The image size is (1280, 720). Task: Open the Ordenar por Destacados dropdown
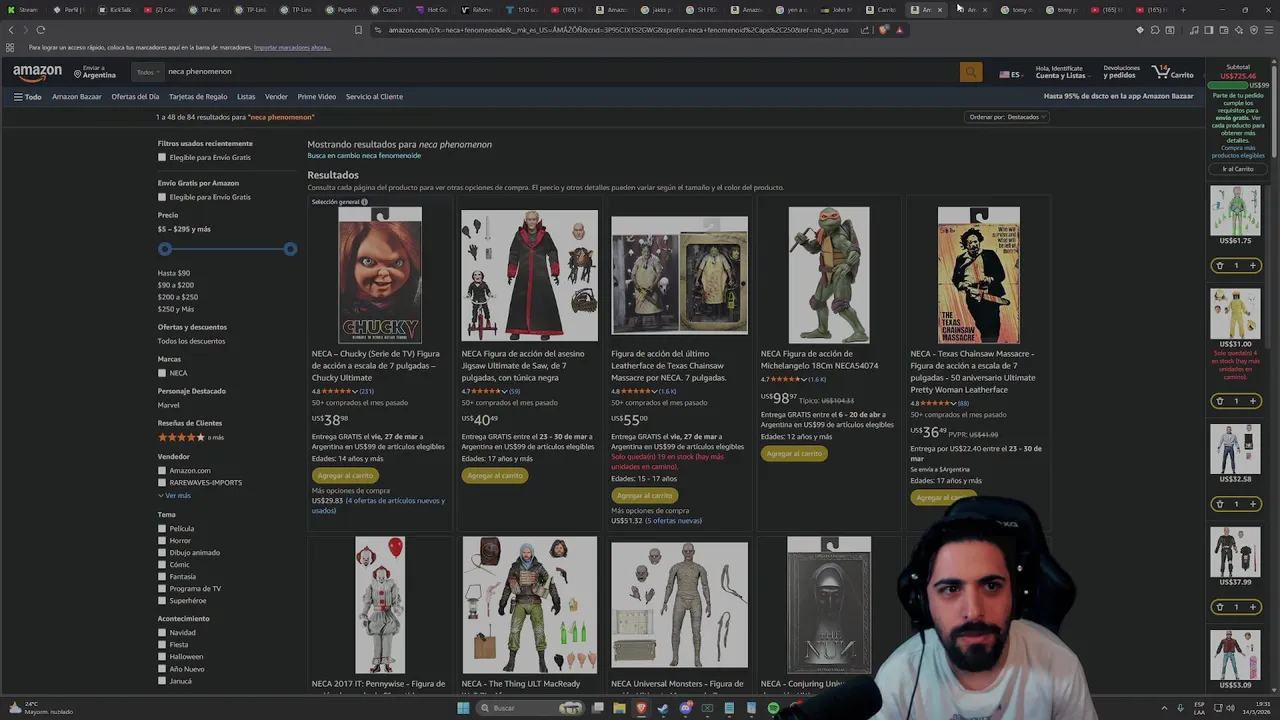1007,117
